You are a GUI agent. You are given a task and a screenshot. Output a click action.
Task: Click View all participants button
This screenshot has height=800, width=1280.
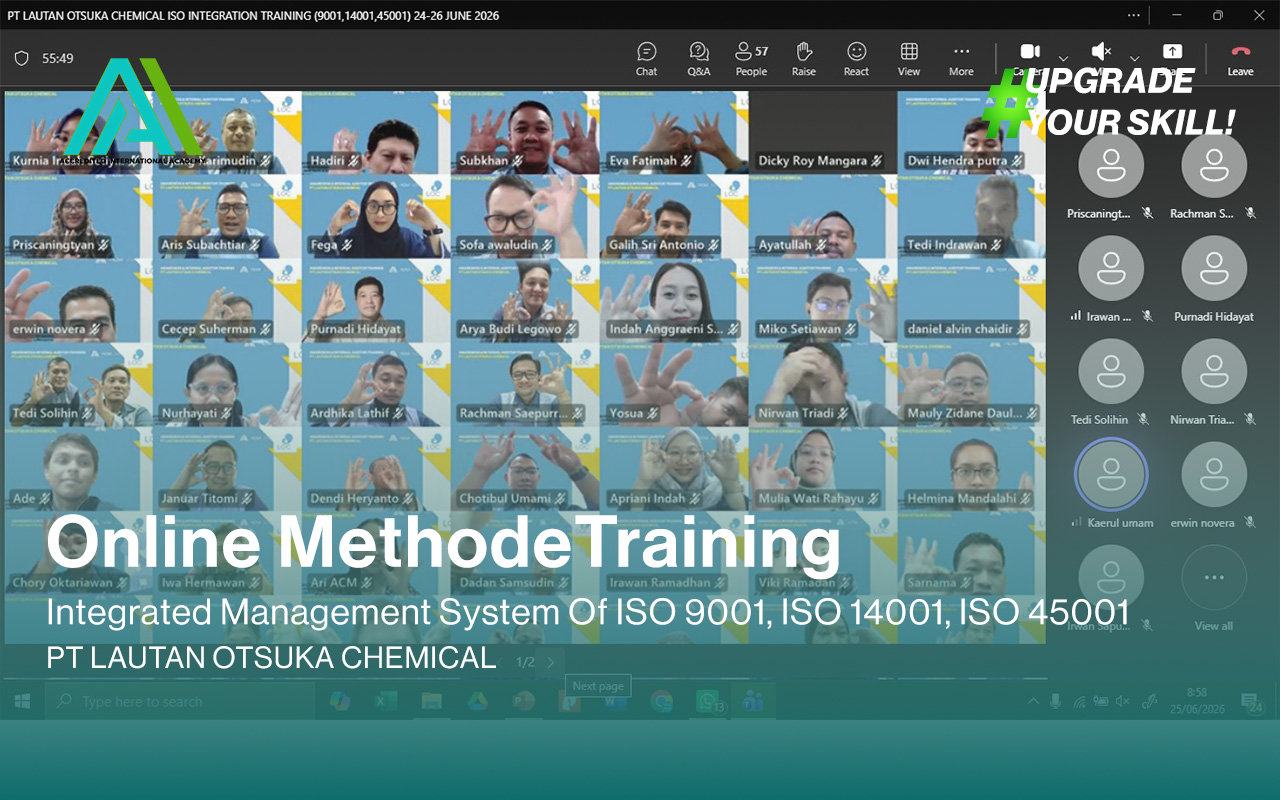pos(1214,588)
